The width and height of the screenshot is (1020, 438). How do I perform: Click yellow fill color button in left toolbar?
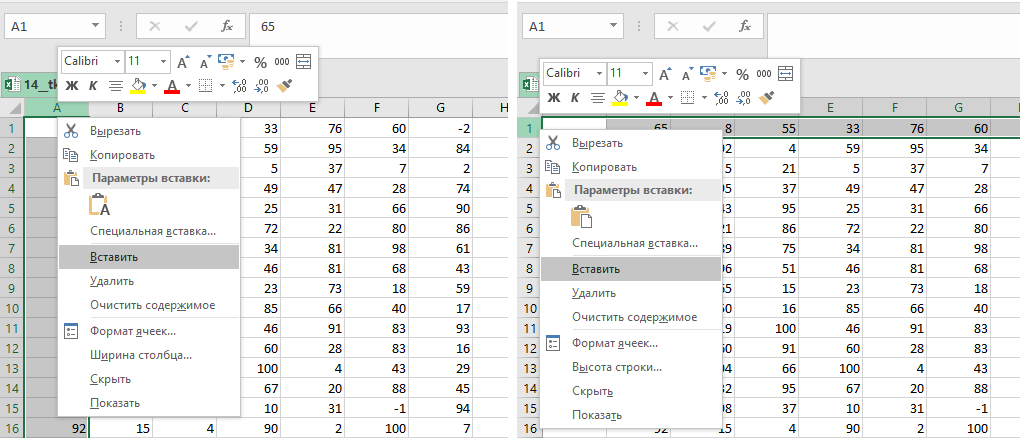pos(138,86)
